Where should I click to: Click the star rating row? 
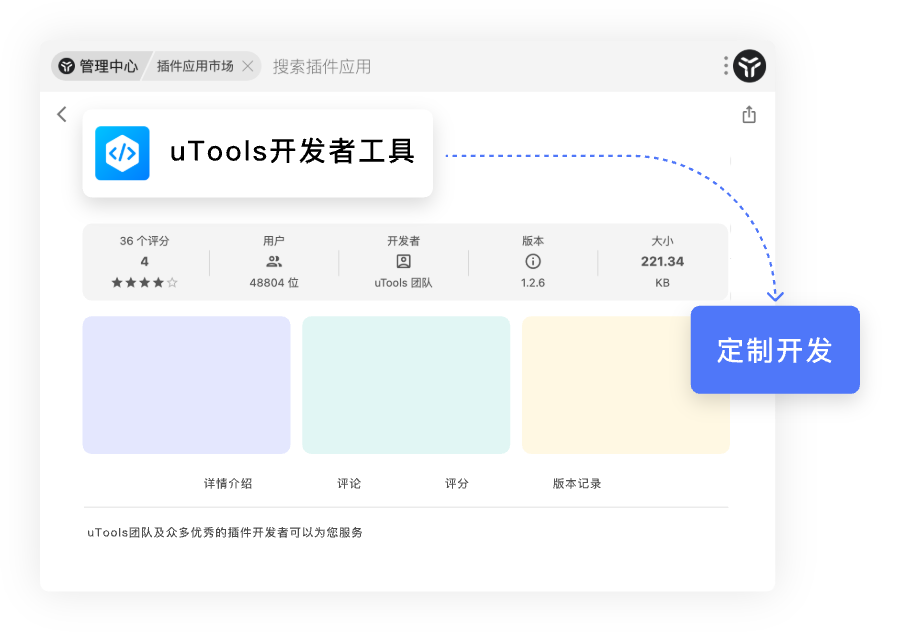pos(145,282)
